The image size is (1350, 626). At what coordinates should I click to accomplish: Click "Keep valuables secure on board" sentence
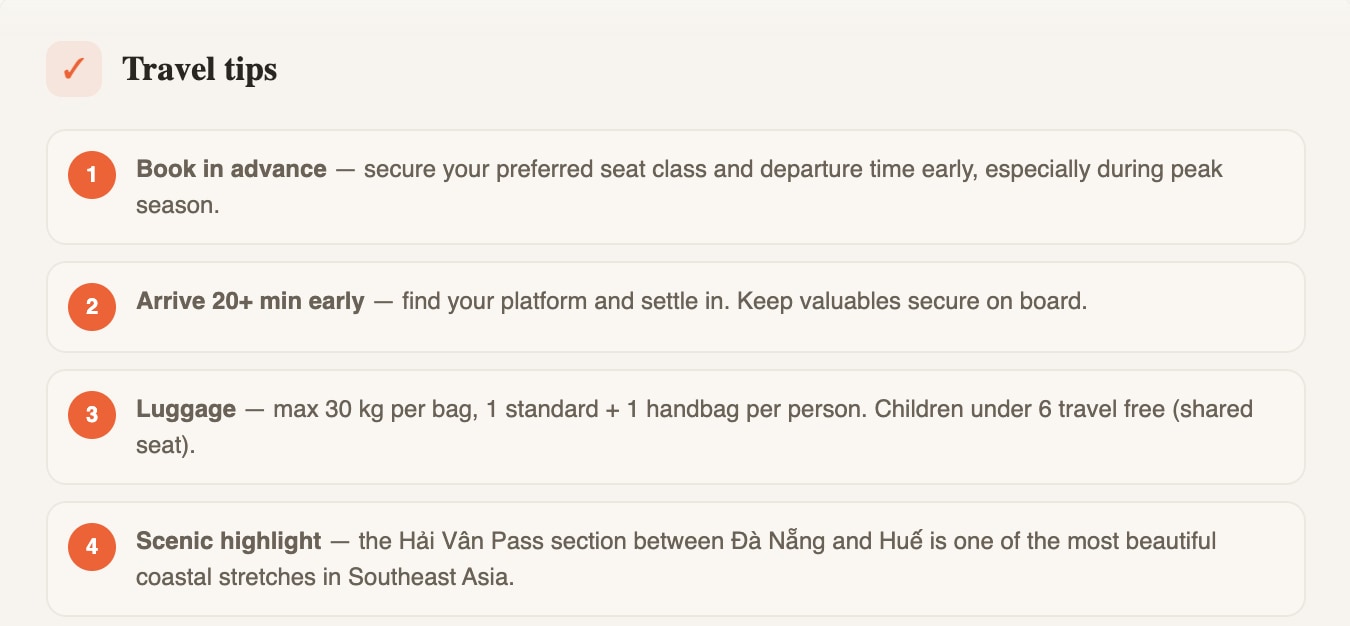(911, 301)
